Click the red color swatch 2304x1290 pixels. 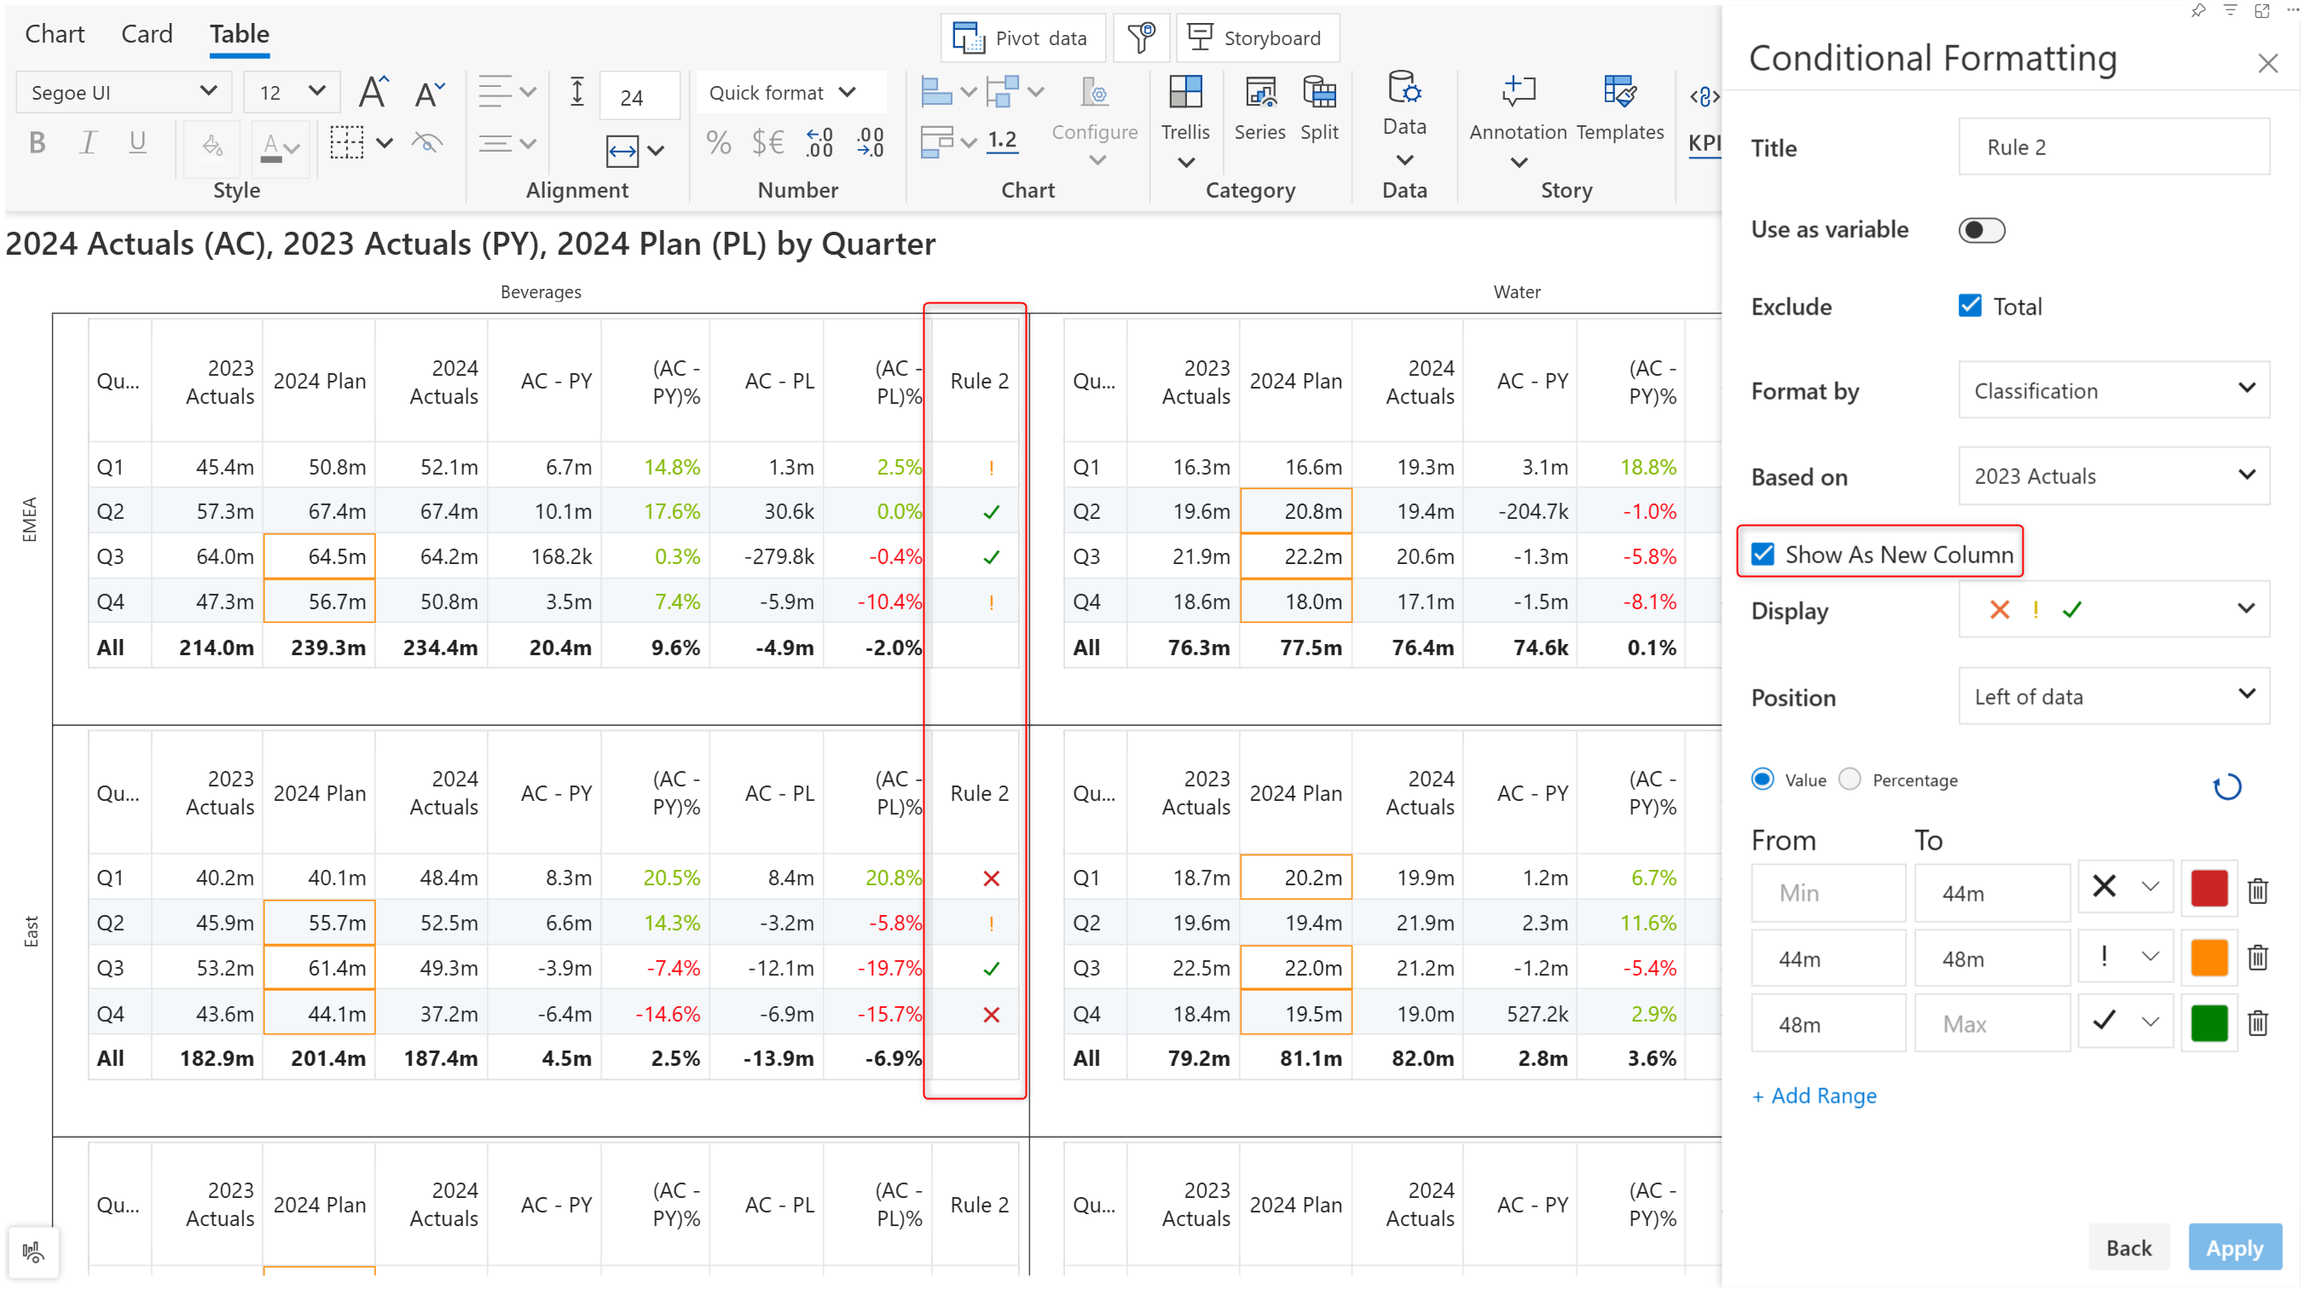pyautogui.click(x=2208, y=888)
